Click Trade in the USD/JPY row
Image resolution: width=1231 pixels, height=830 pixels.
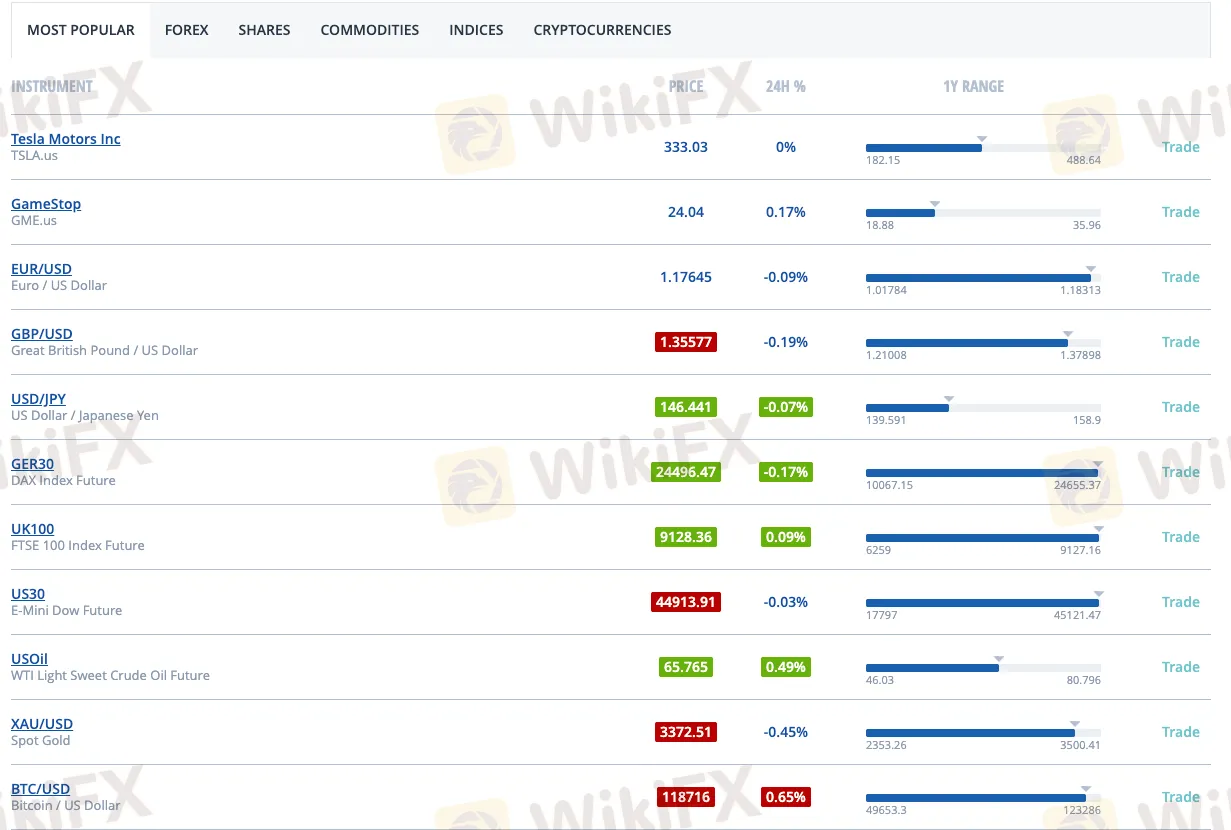[1180, 407]
